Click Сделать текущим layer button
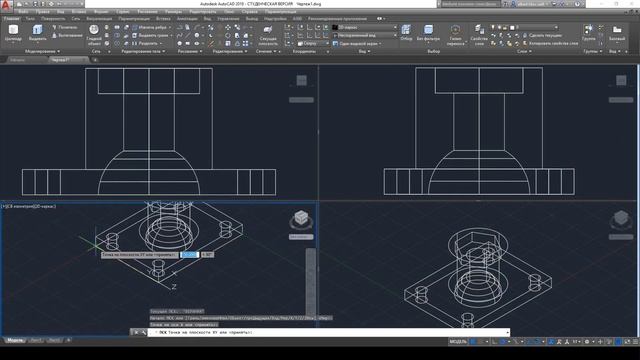This screenshot has height=360, width=640. (542, 36)
